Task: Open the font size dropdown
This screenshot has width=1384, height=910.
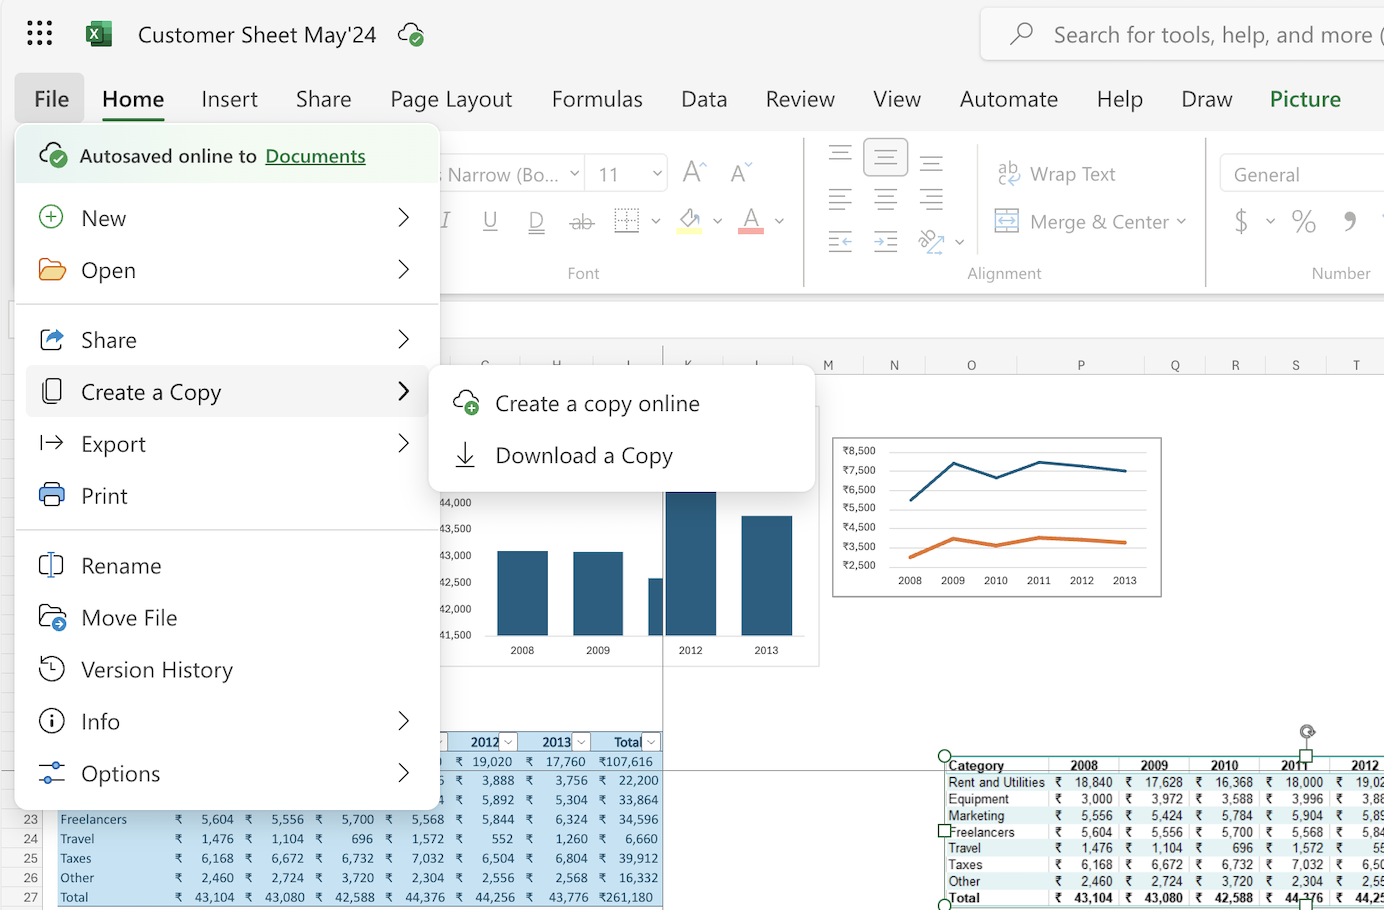Action: [x=656, y=174]
